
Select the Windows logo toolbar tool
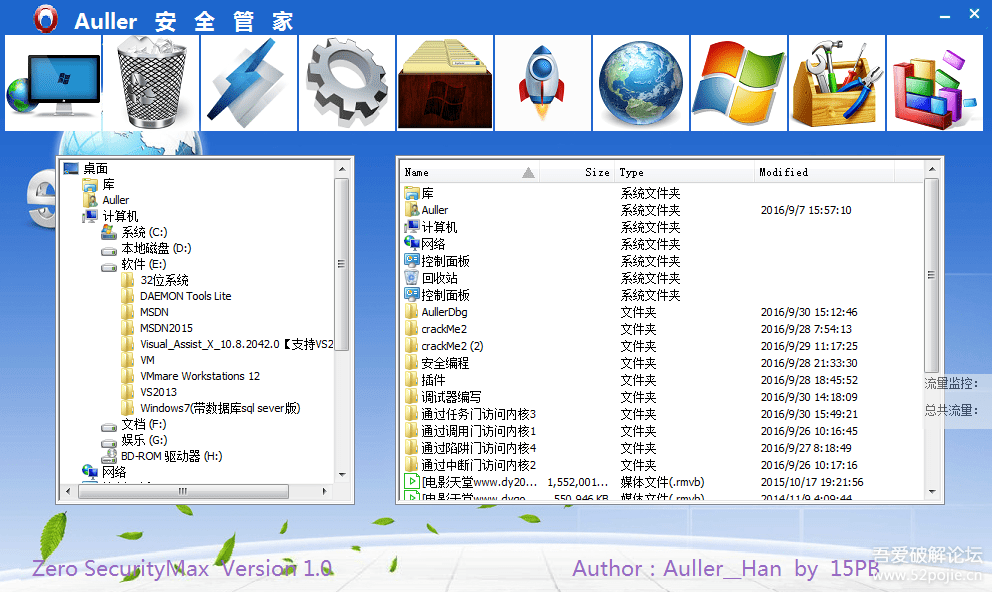click(738, 83)
